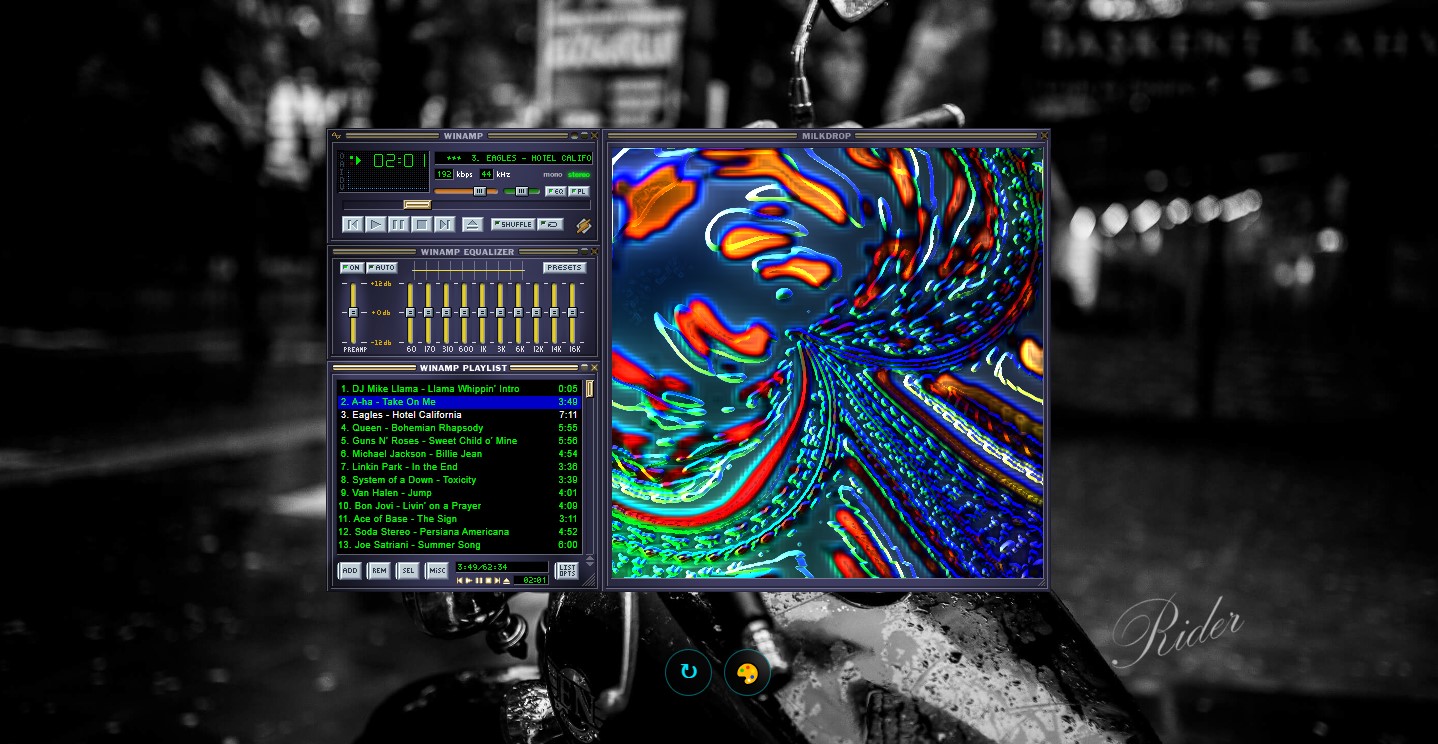This screenshot has height=744, width=1438.
Task: Click the 16K equalizer band slider
Action: click(x=573, y=313)
